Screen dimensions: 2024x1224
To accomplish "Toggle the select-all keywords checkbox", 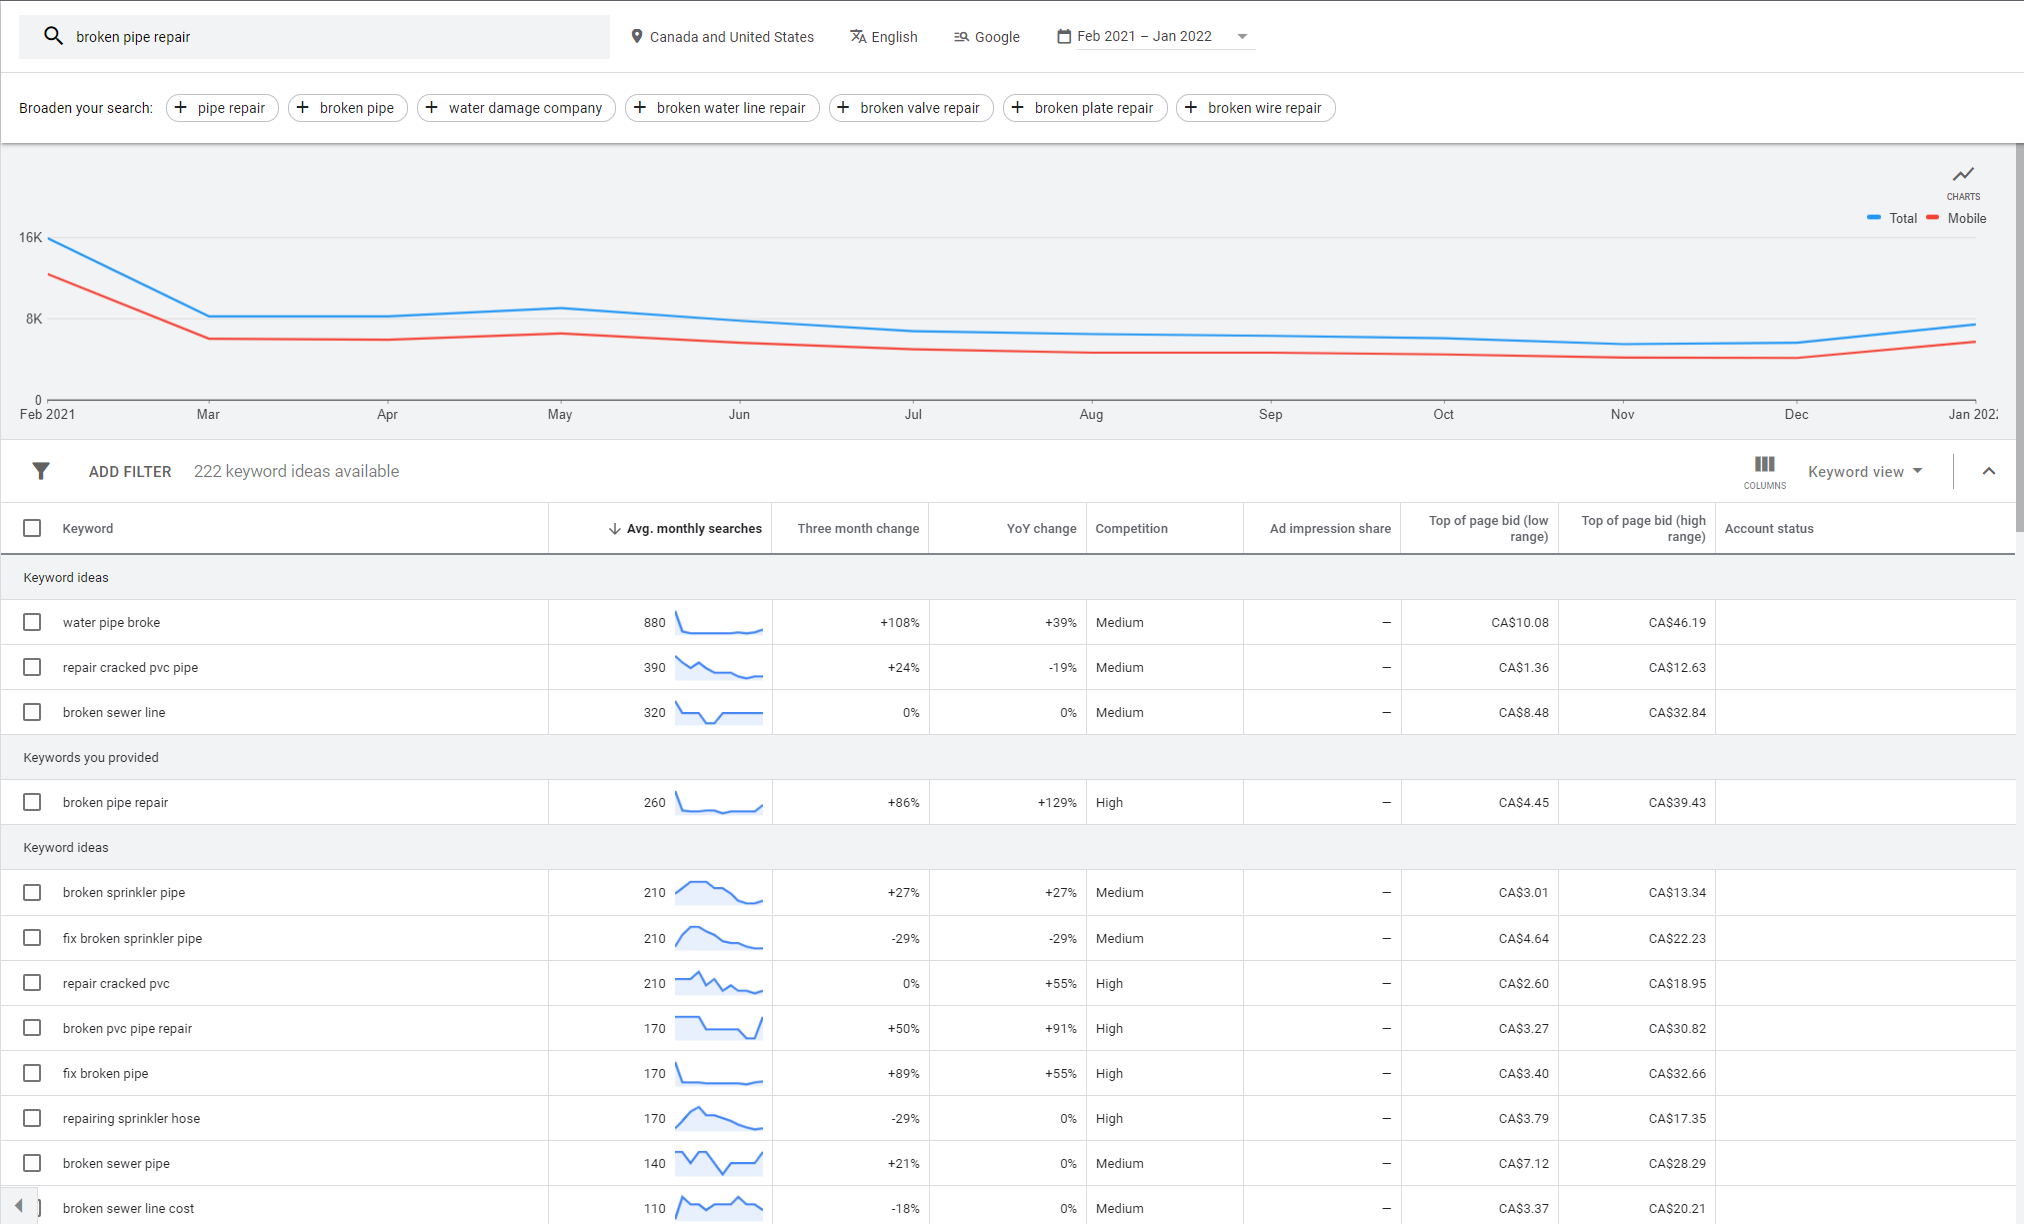I will click(32, 528).
